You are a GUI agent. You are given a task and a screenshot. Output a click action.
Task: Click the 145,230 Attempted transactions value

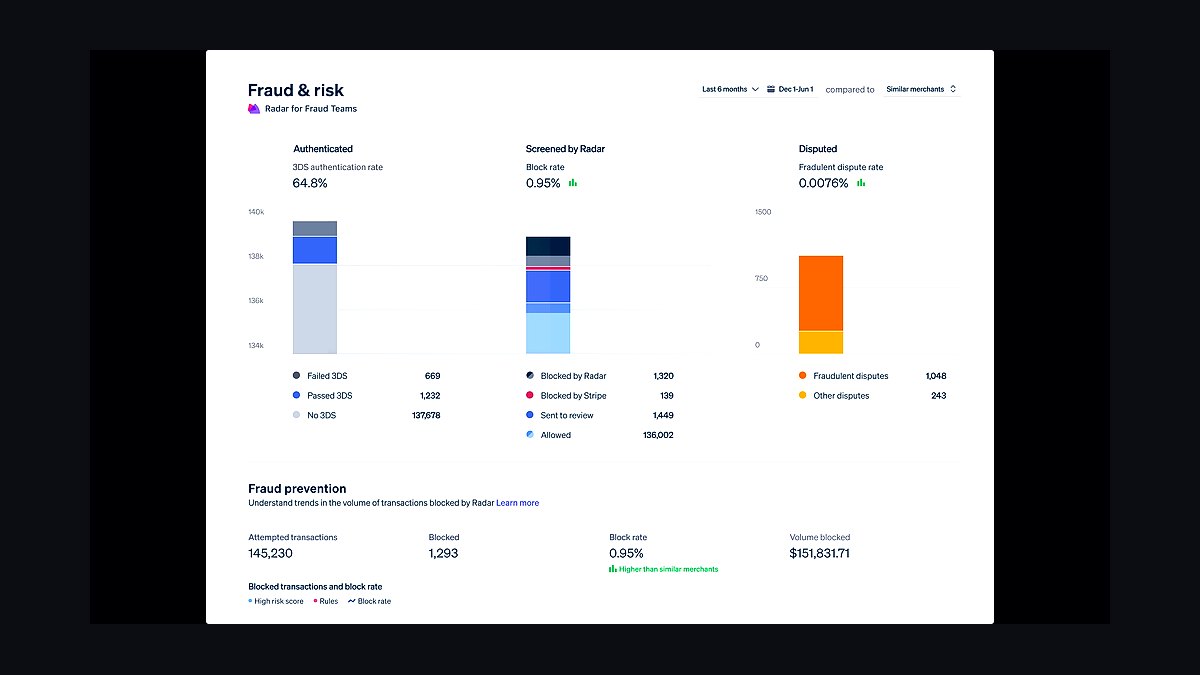point(270,553)
